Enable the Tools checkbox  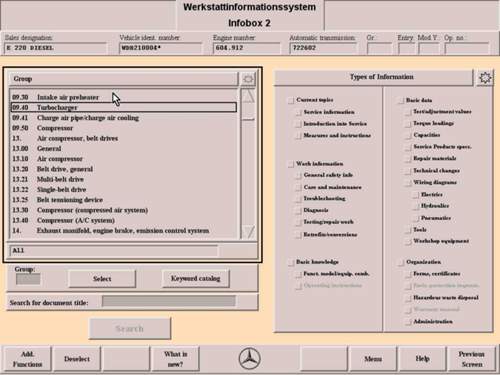408,230
